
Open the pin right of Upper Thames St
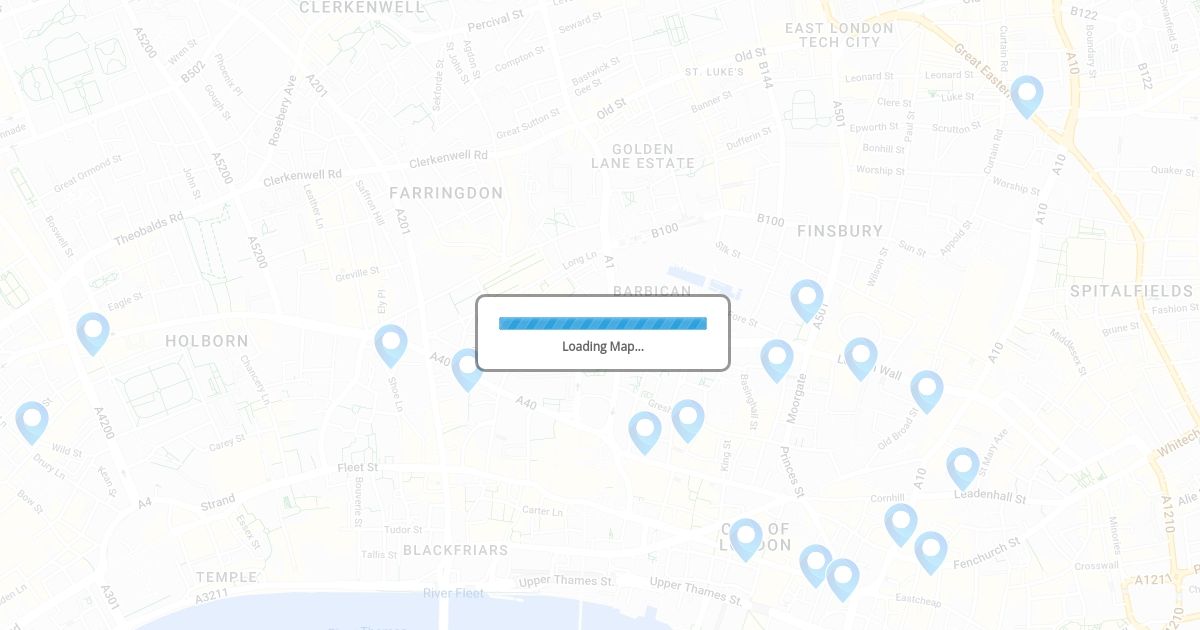coord(816,565)
